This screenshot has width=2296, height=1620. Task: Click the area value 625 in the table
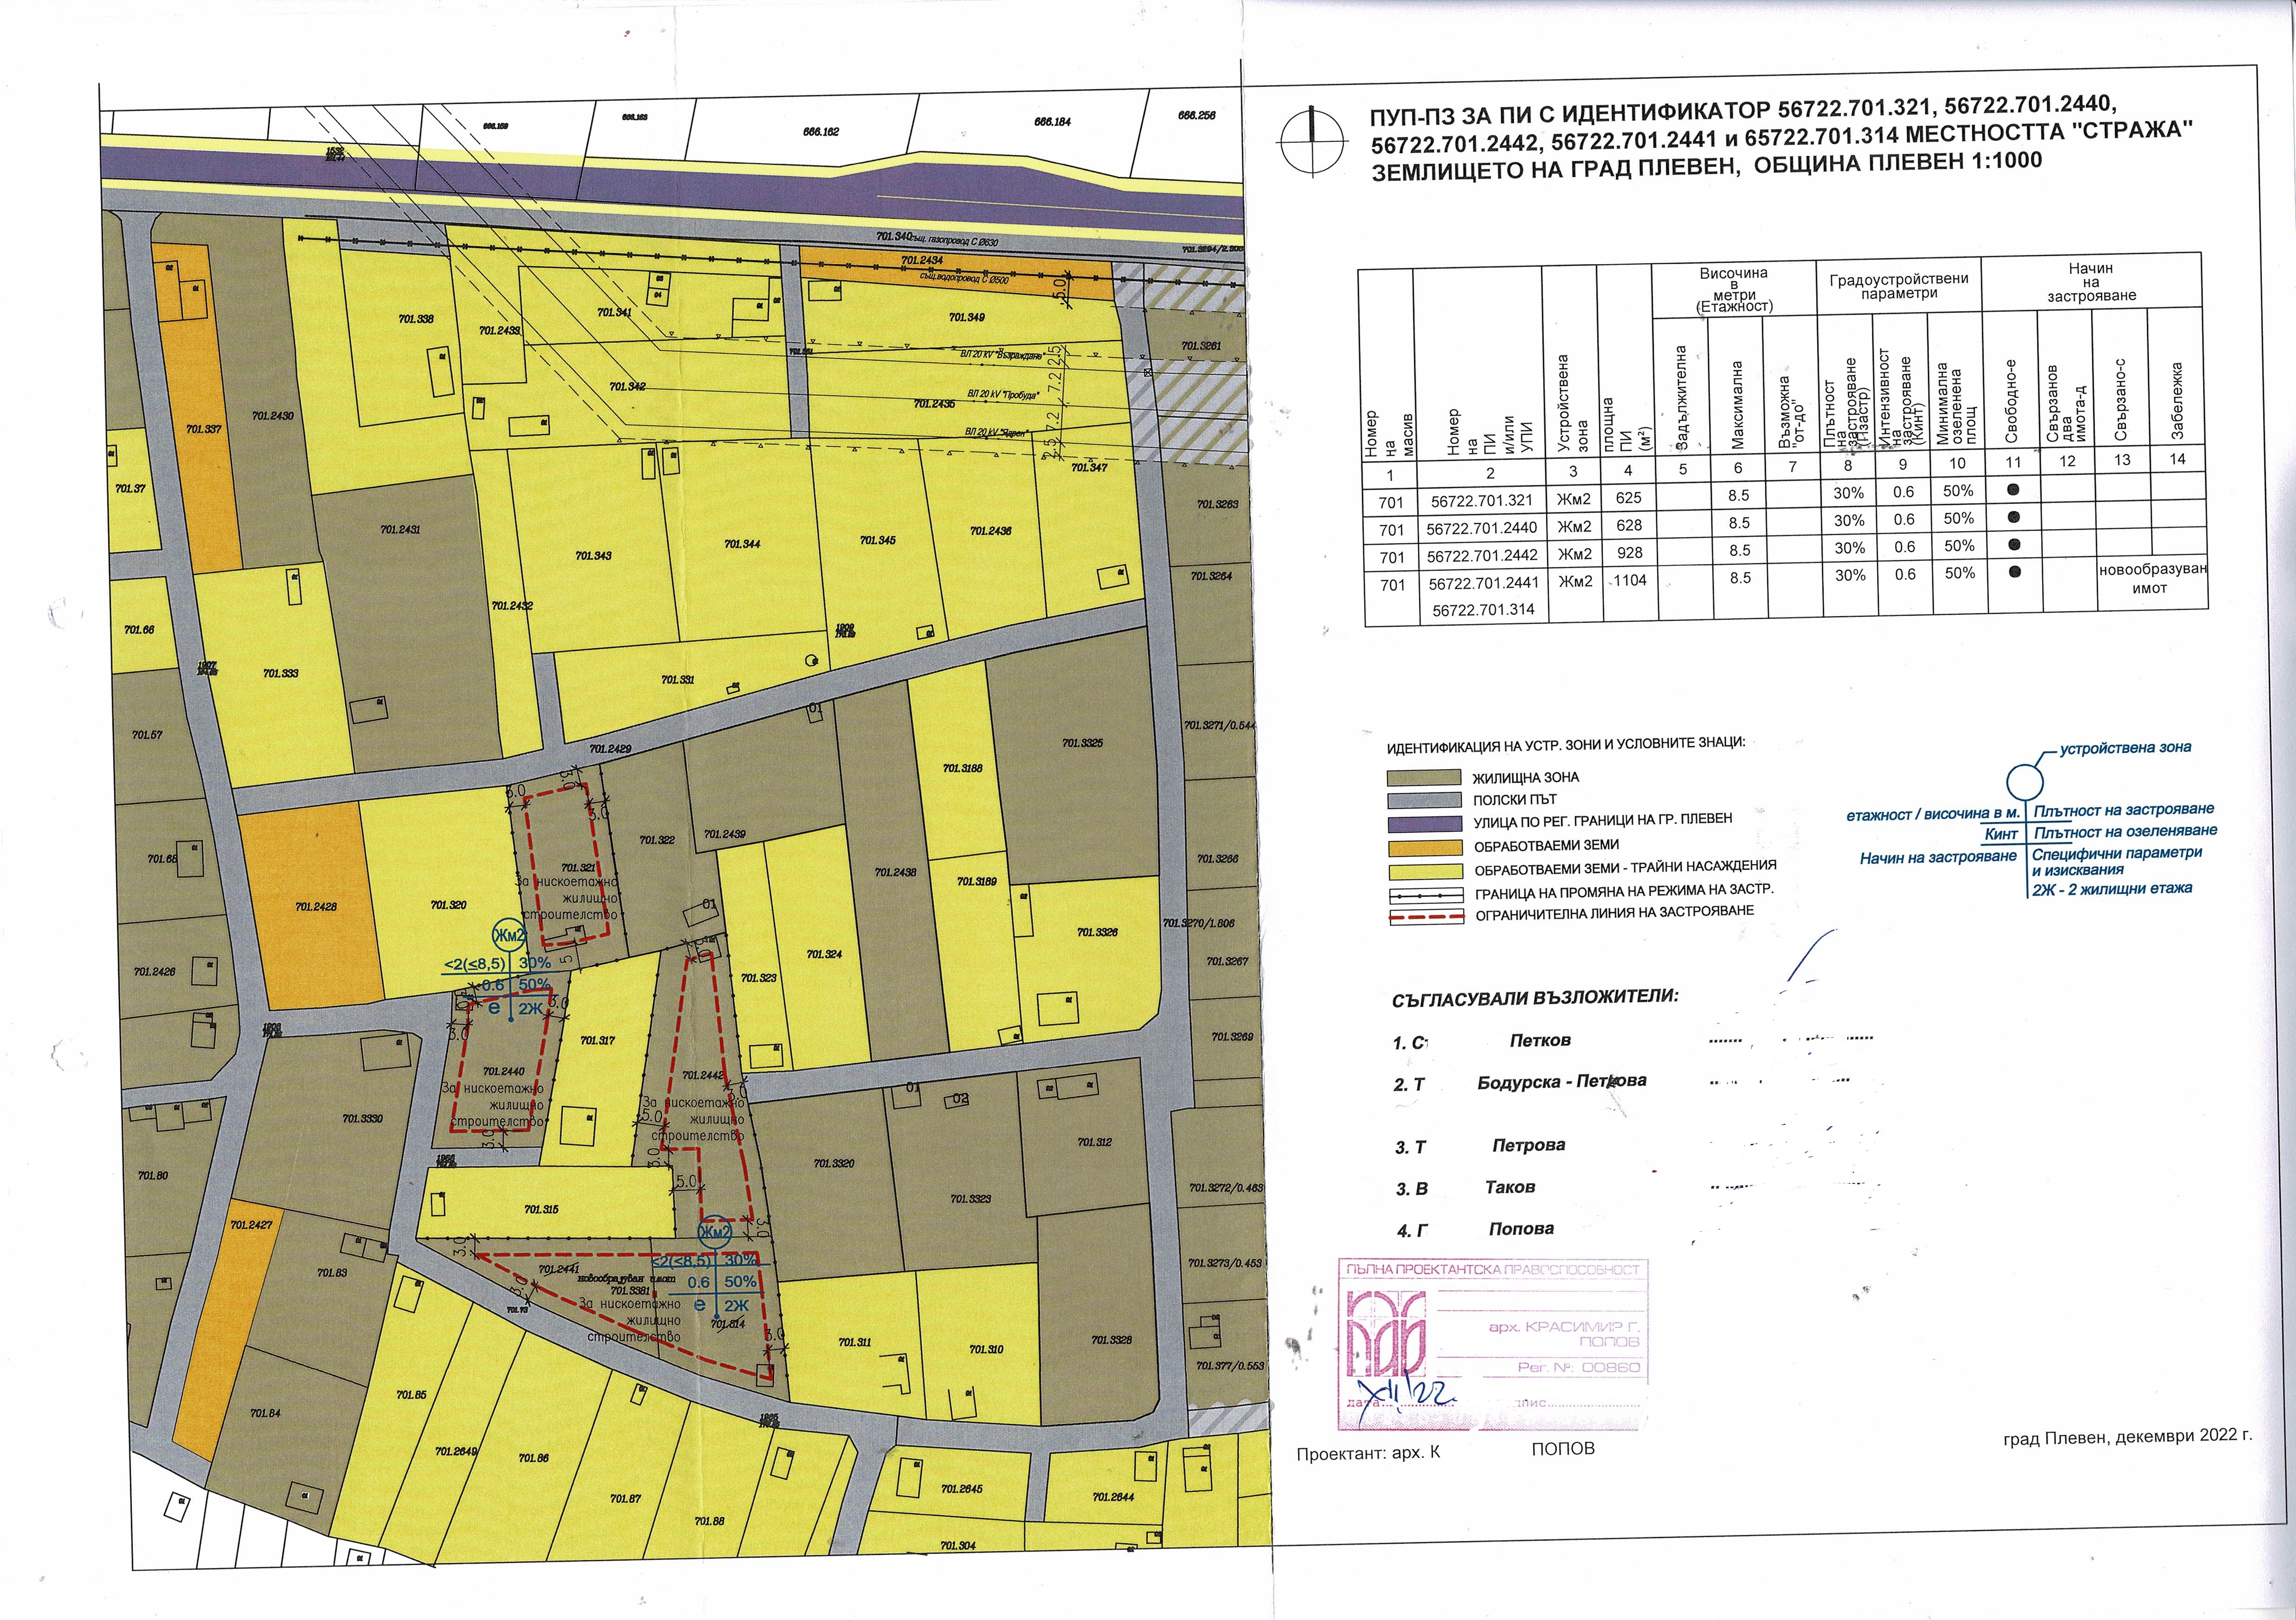[1628, 497]
